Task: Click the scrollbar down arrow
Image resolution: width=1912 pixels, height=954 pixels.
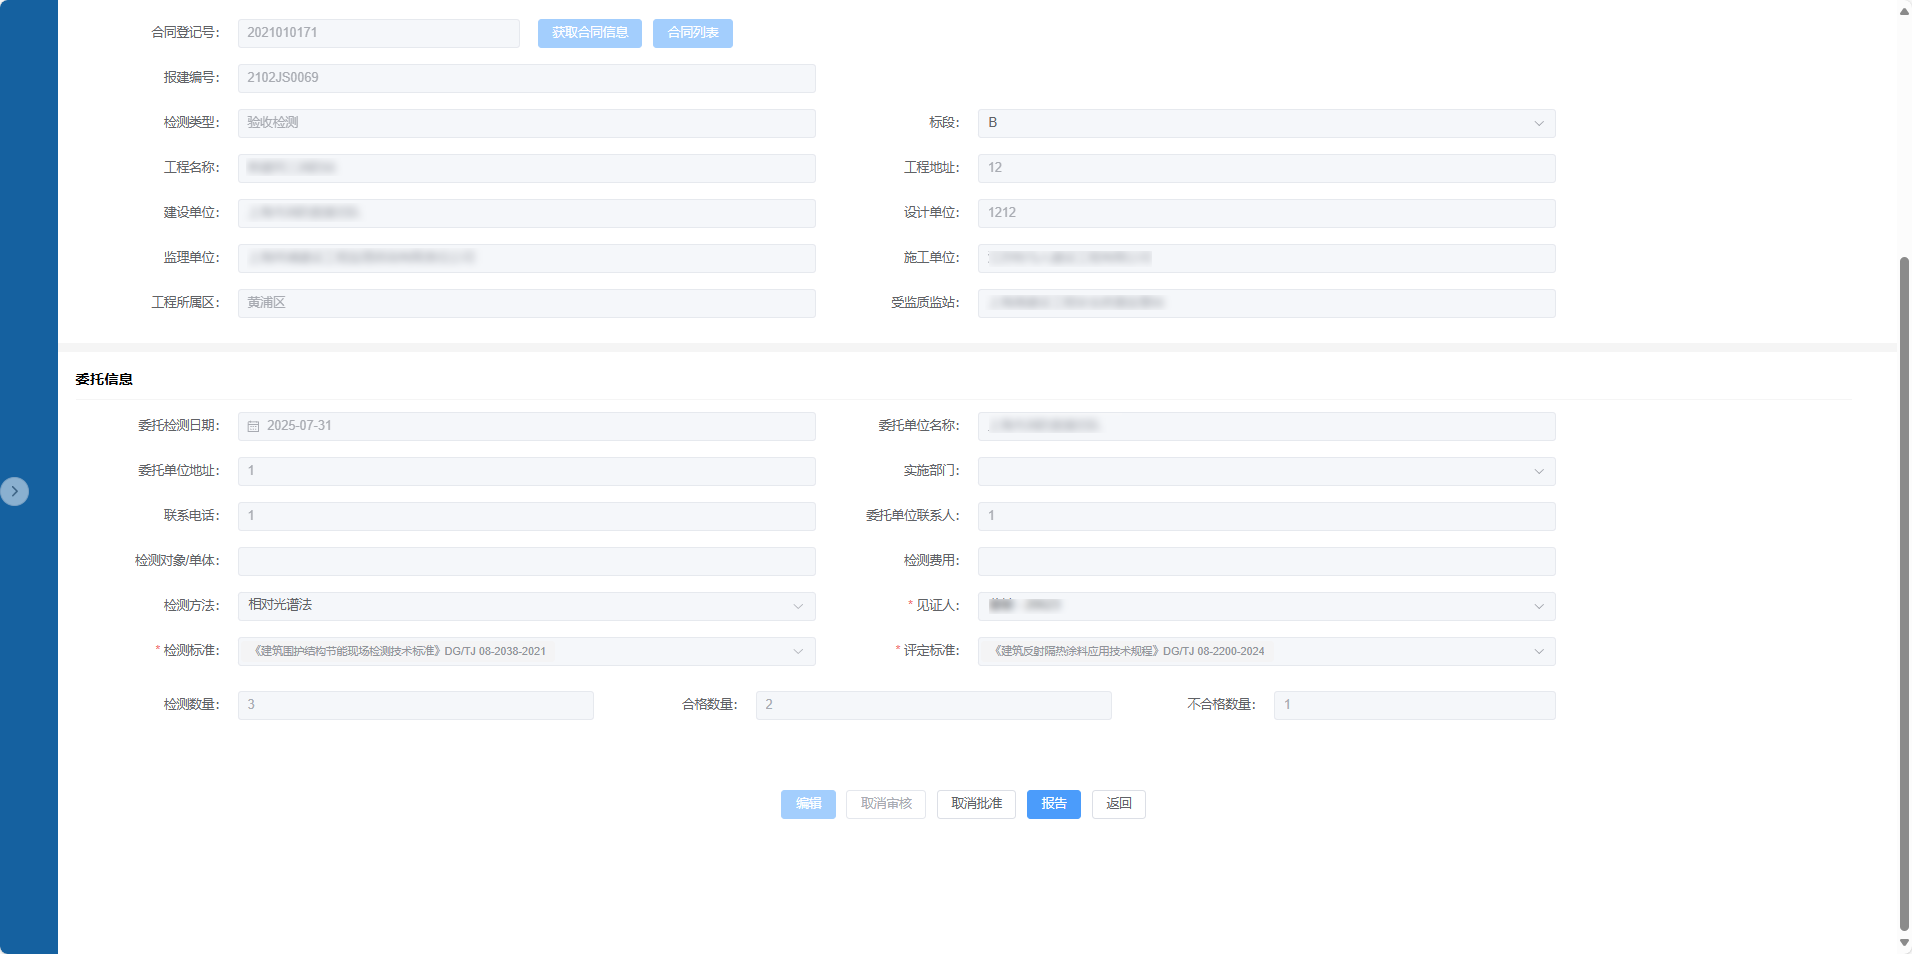Action: tap(1904, 942)
